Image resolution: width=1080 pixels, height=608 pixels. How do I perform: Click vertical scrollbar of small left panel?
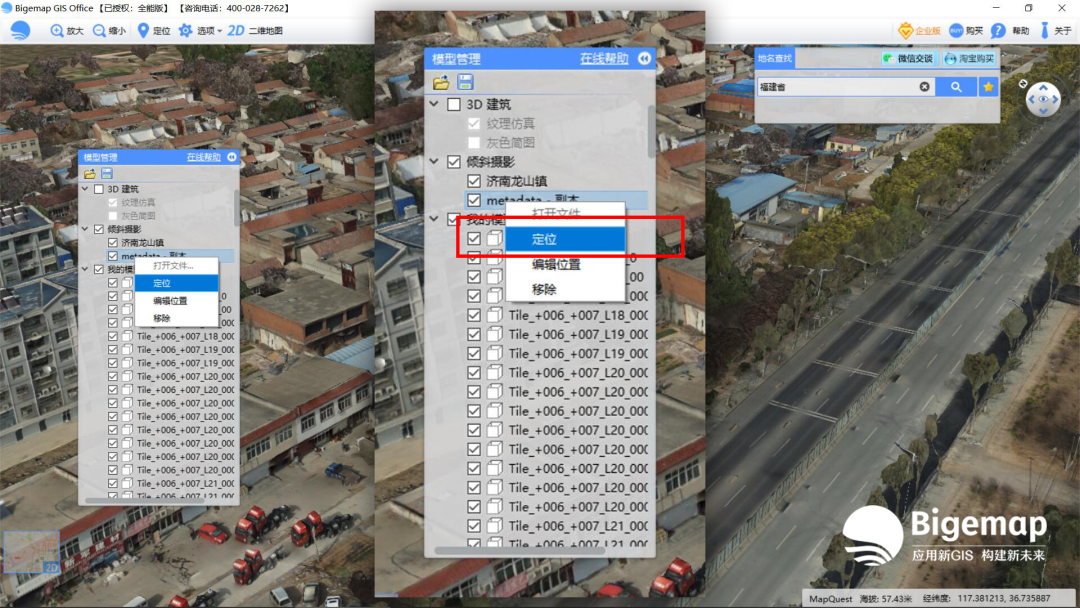point(237,207)
